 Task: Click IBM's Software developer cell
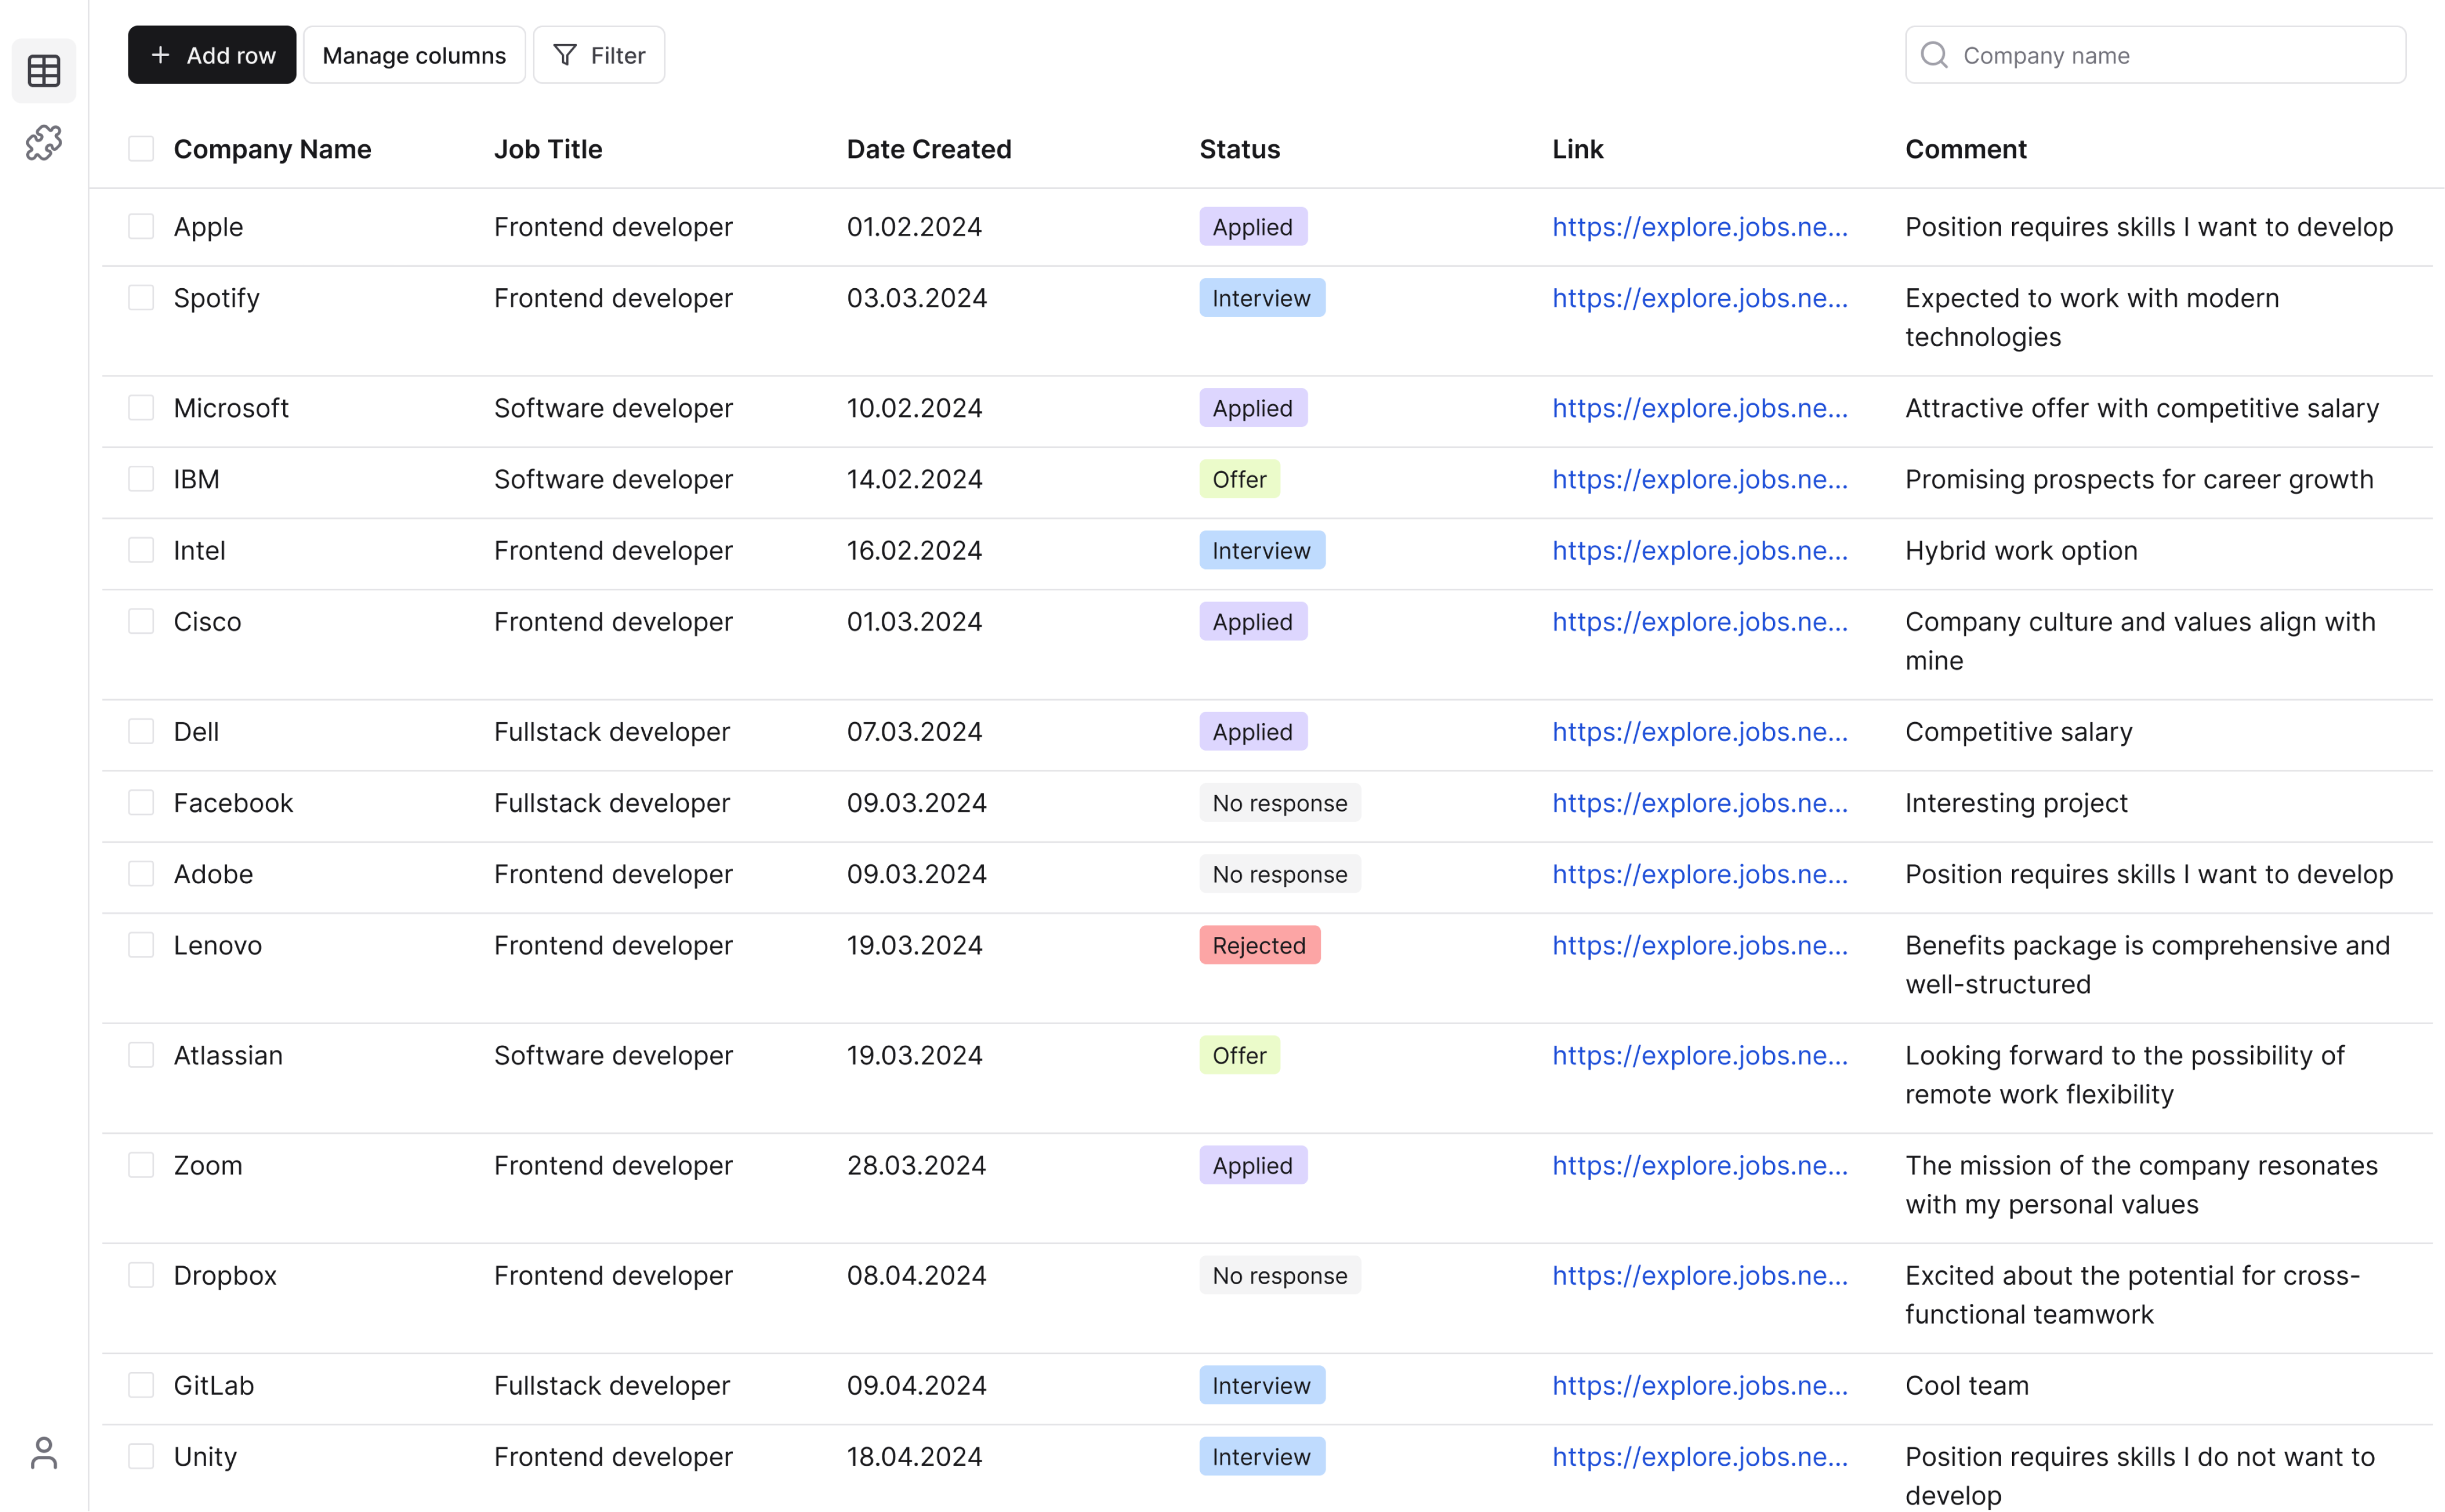tap(613, 479)
